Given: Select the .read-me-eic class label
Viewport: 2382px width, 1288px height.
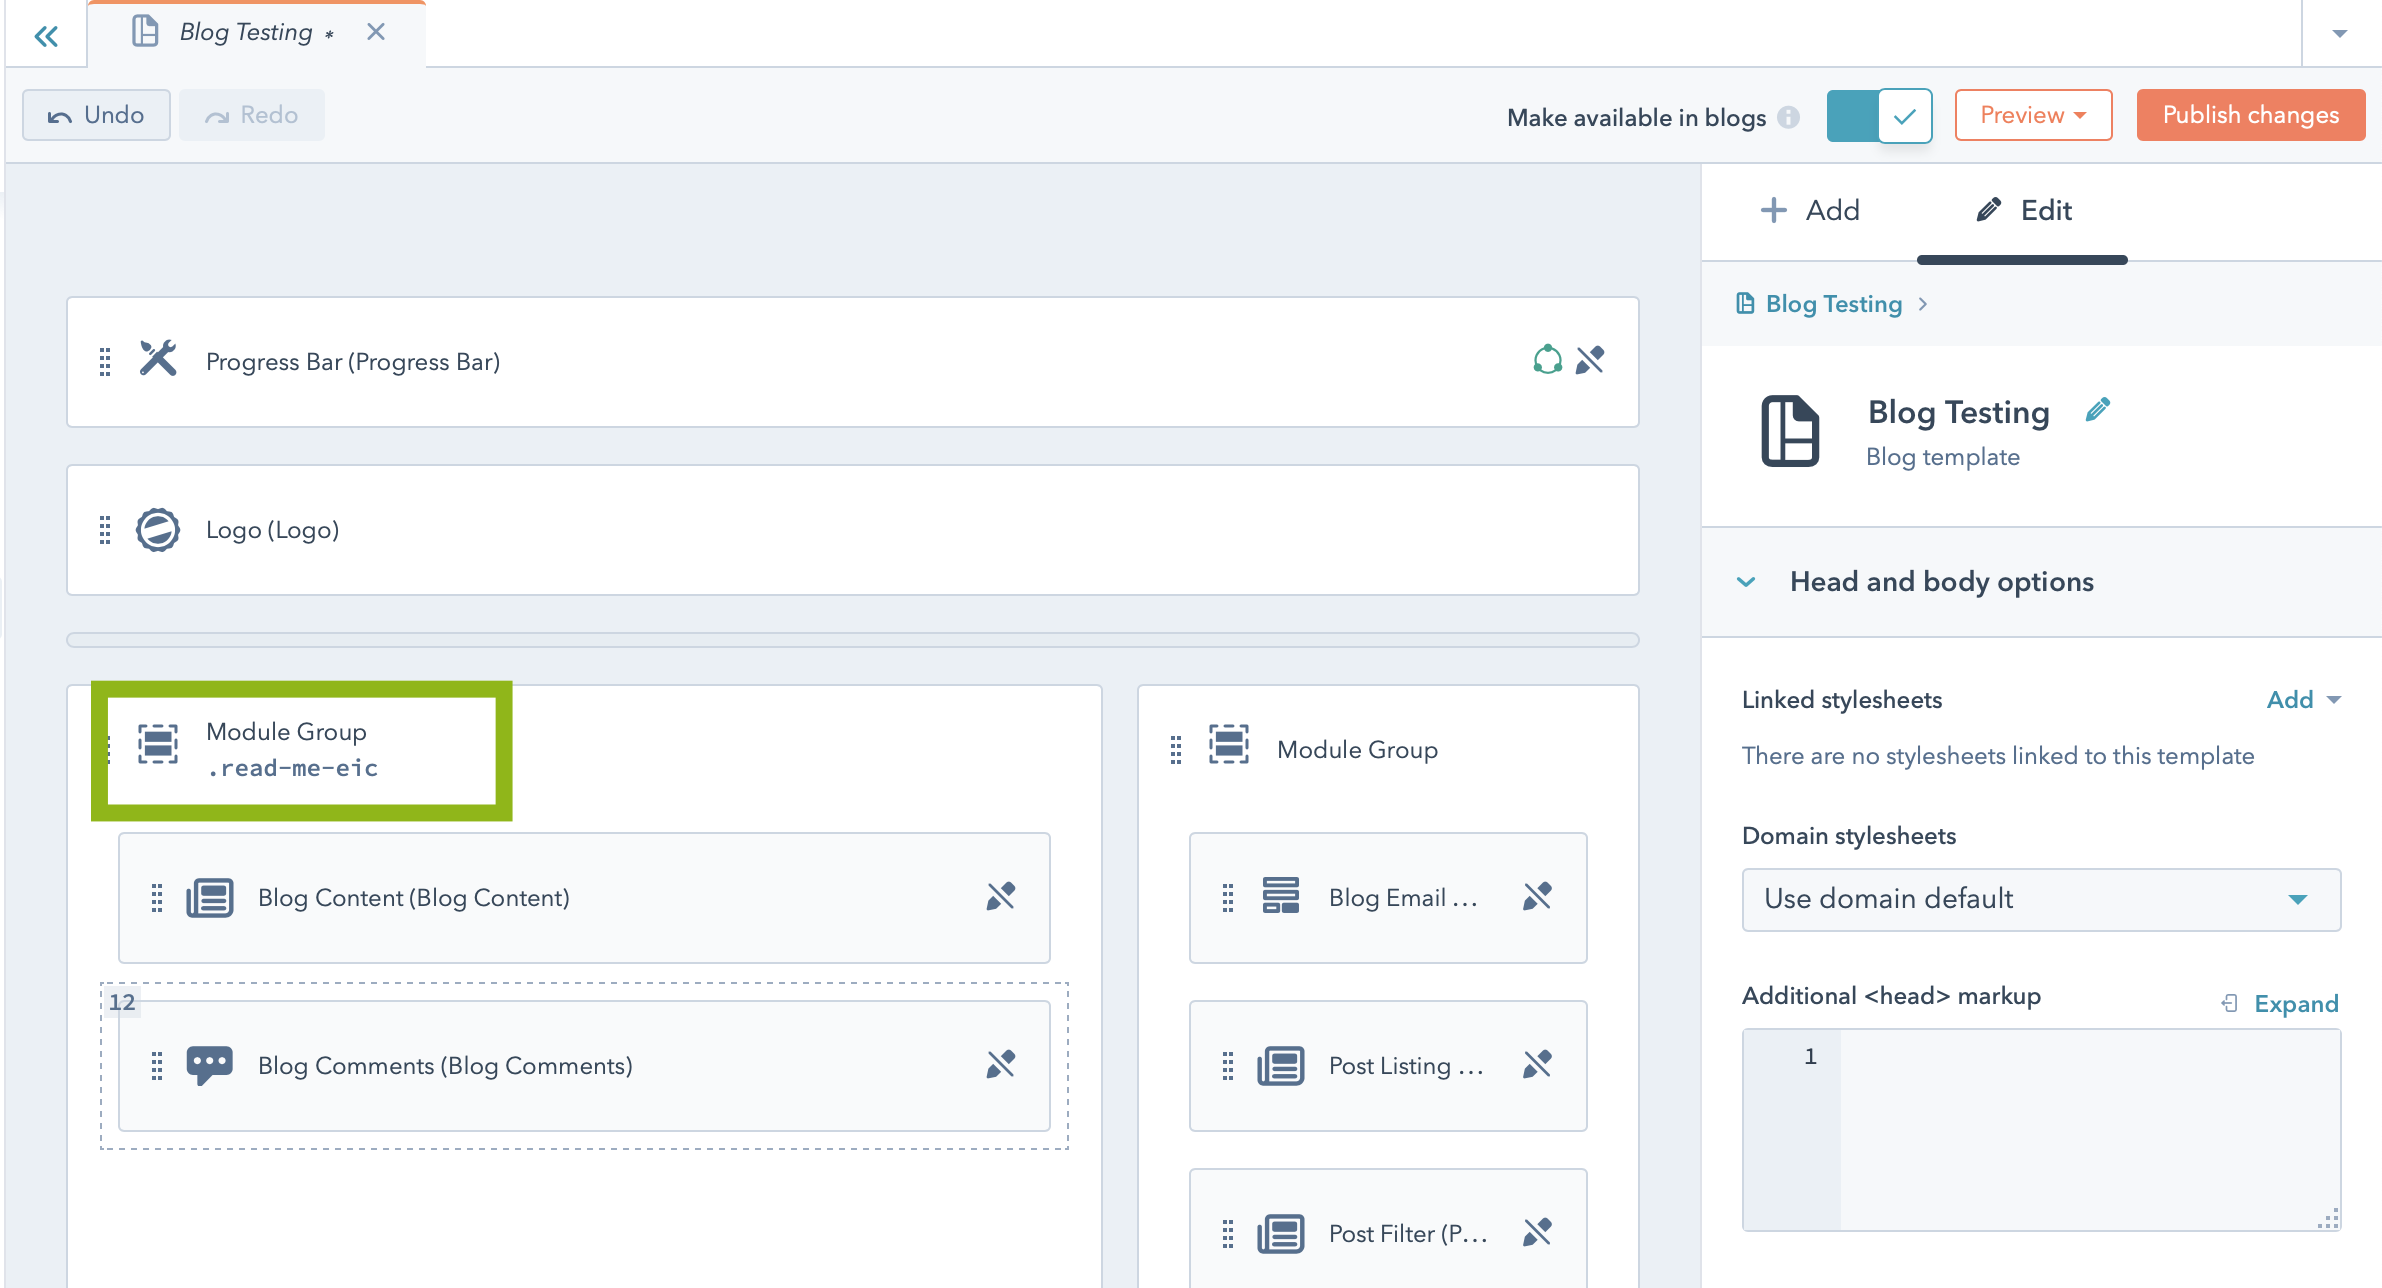Looking at the screenshot, I should tap(292, 768).
